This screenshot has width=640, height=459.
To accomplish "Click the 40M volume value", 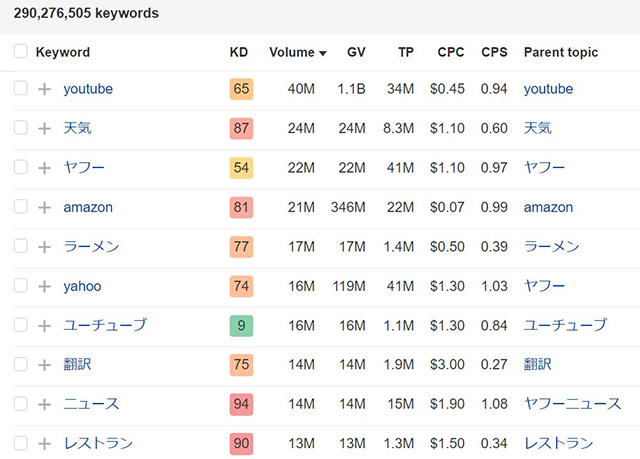I will tap(301, 89).
